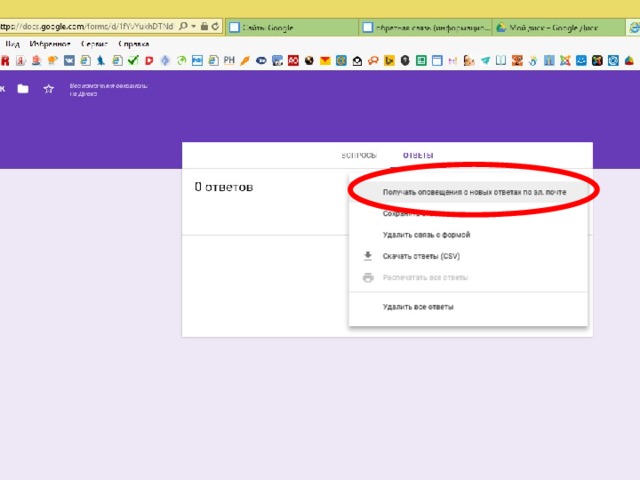This screenshot has height=480, width=640.
Task: Star the form with the star icon
Action: point(48,89)
